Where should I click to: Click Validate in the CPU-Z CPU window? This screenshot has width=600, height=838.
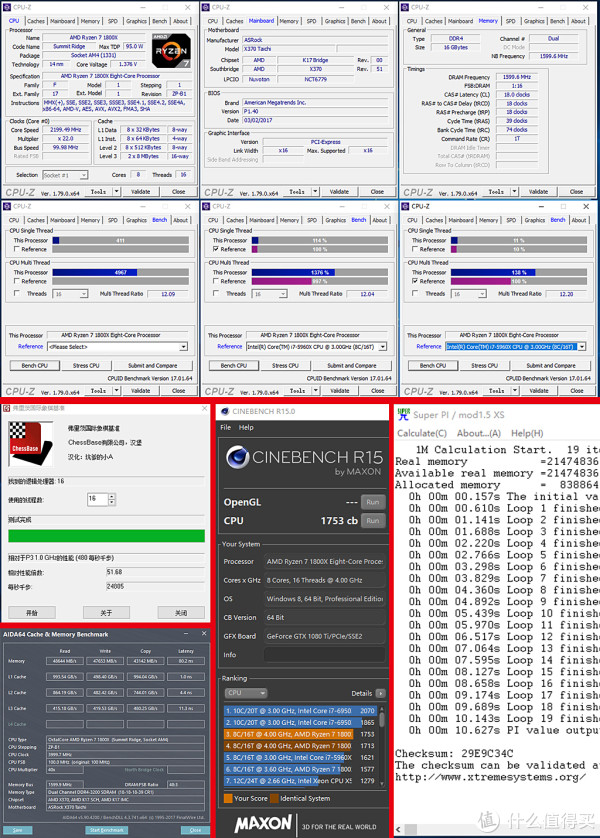(141, 191)
